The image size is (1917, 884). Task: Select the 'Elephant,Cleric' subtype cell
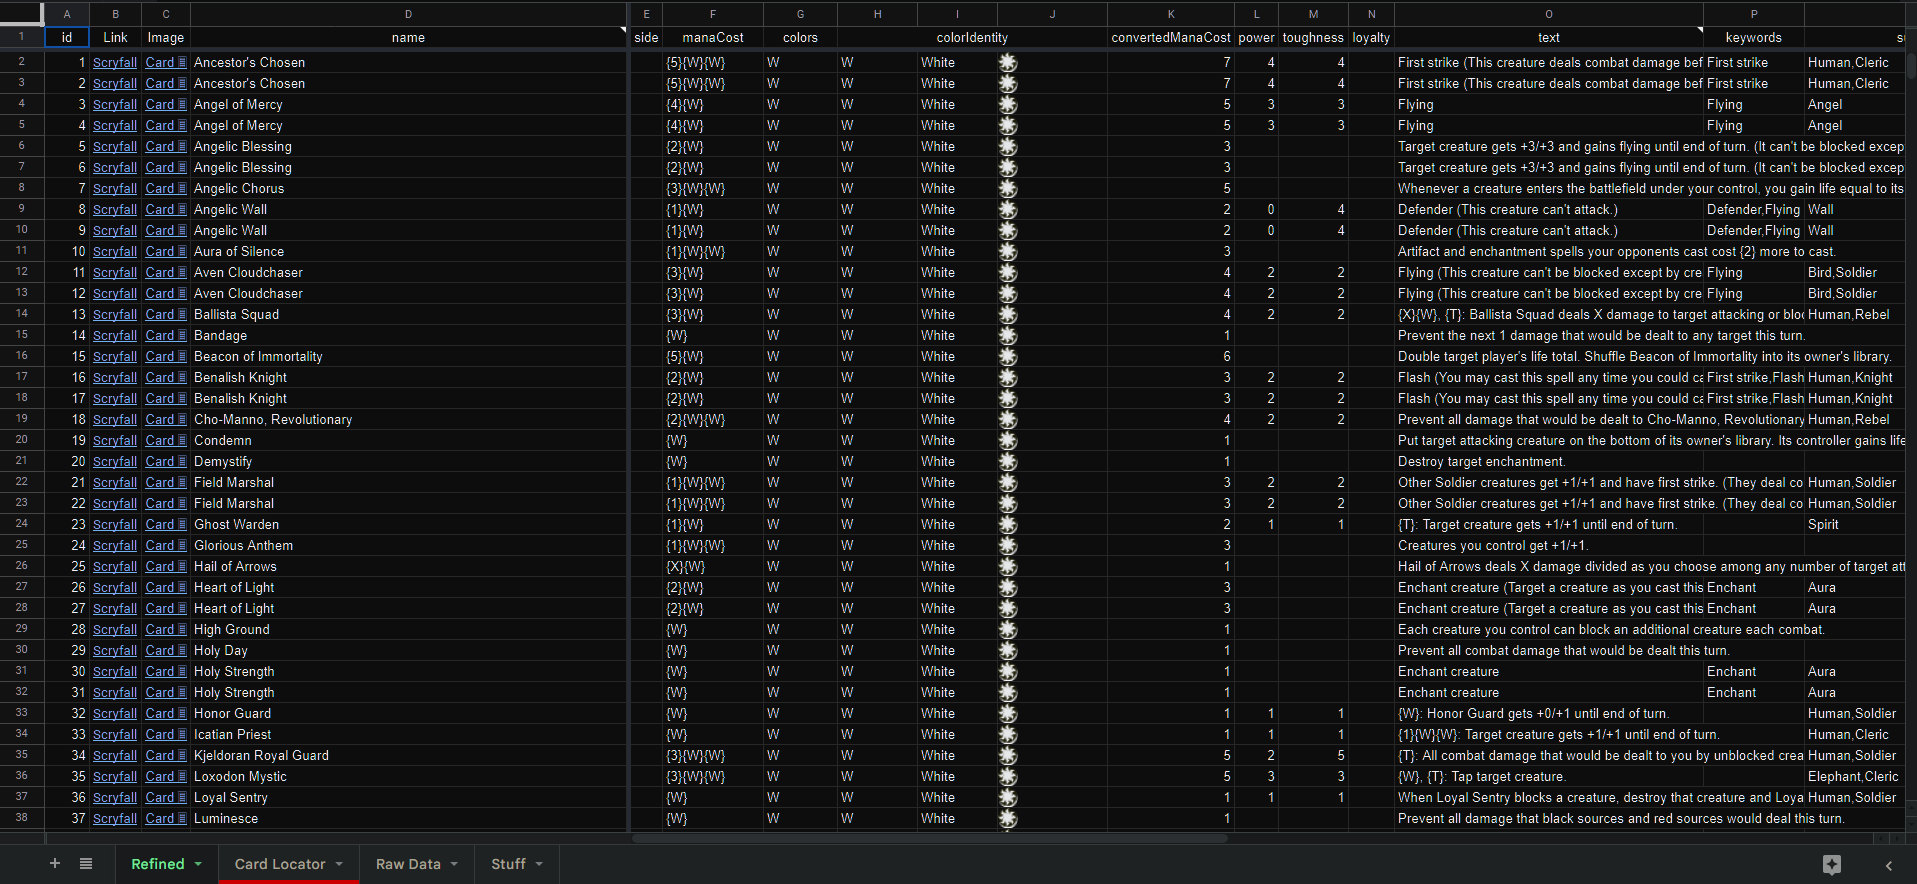[1856, 776]
